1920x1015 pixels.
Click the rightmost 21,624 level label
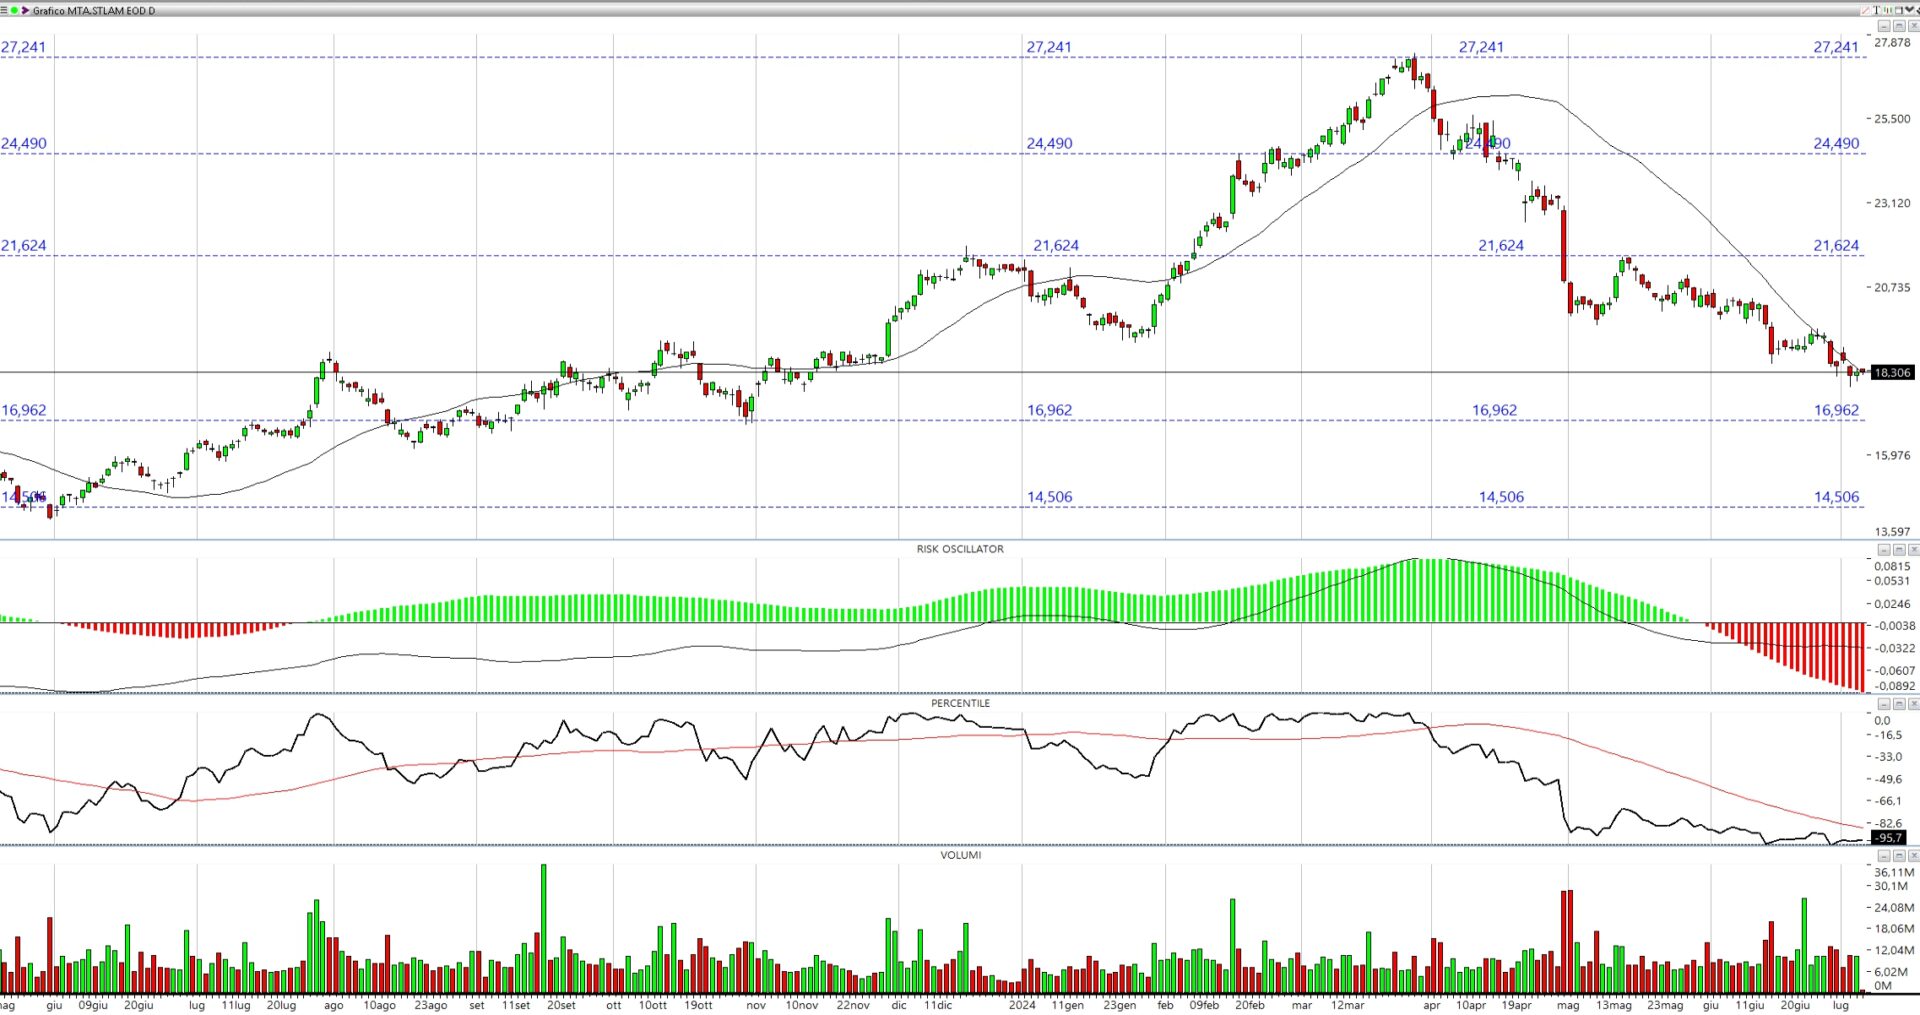[x=1836, y=245]
